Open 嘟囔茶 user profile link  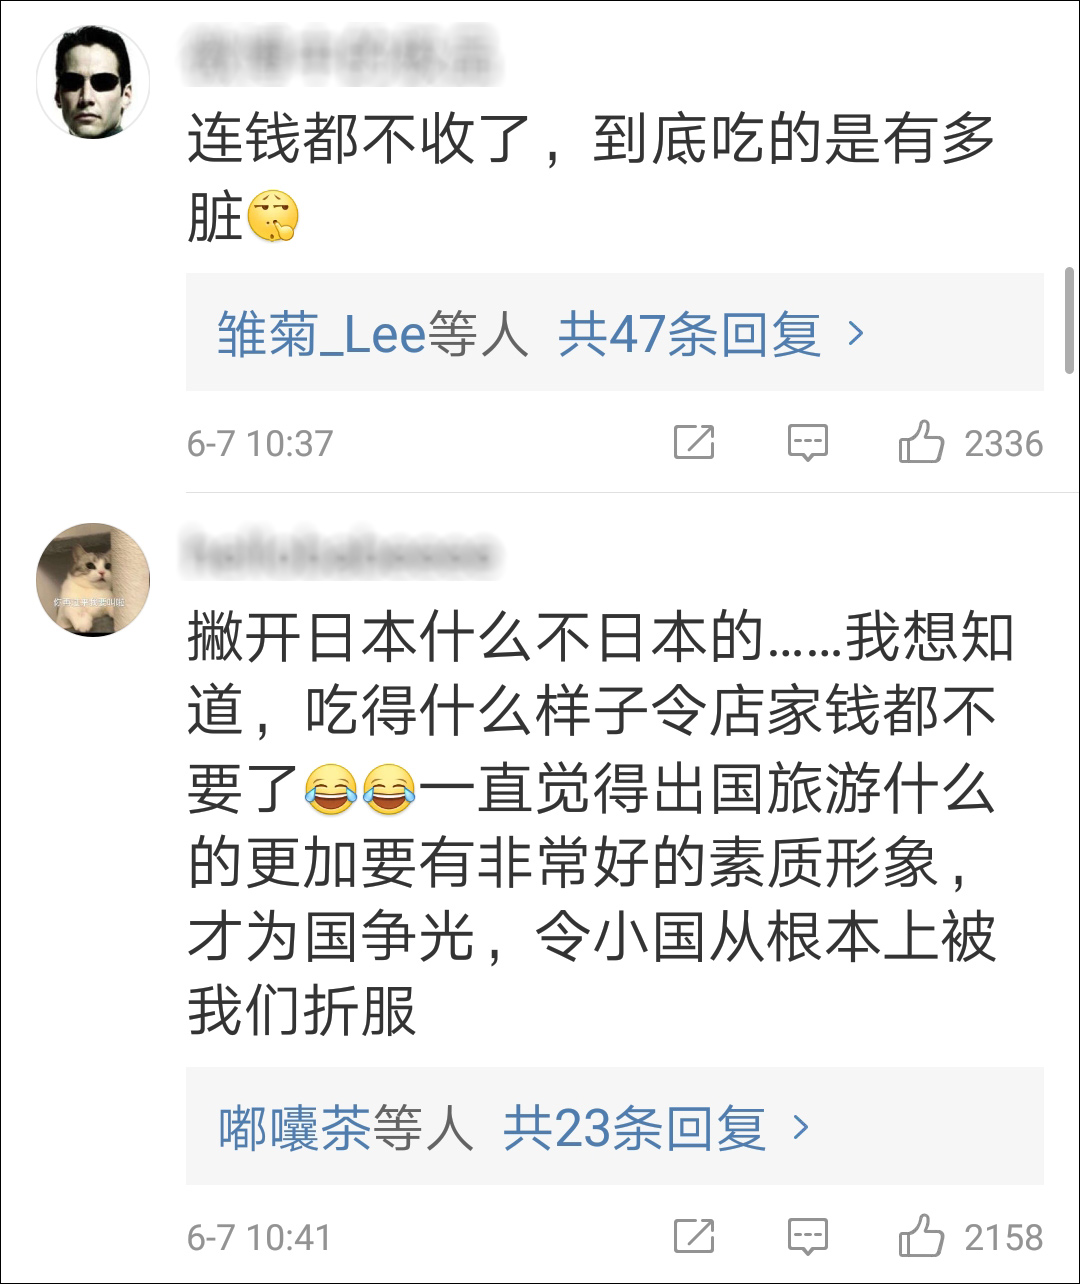click(295, 1128)
